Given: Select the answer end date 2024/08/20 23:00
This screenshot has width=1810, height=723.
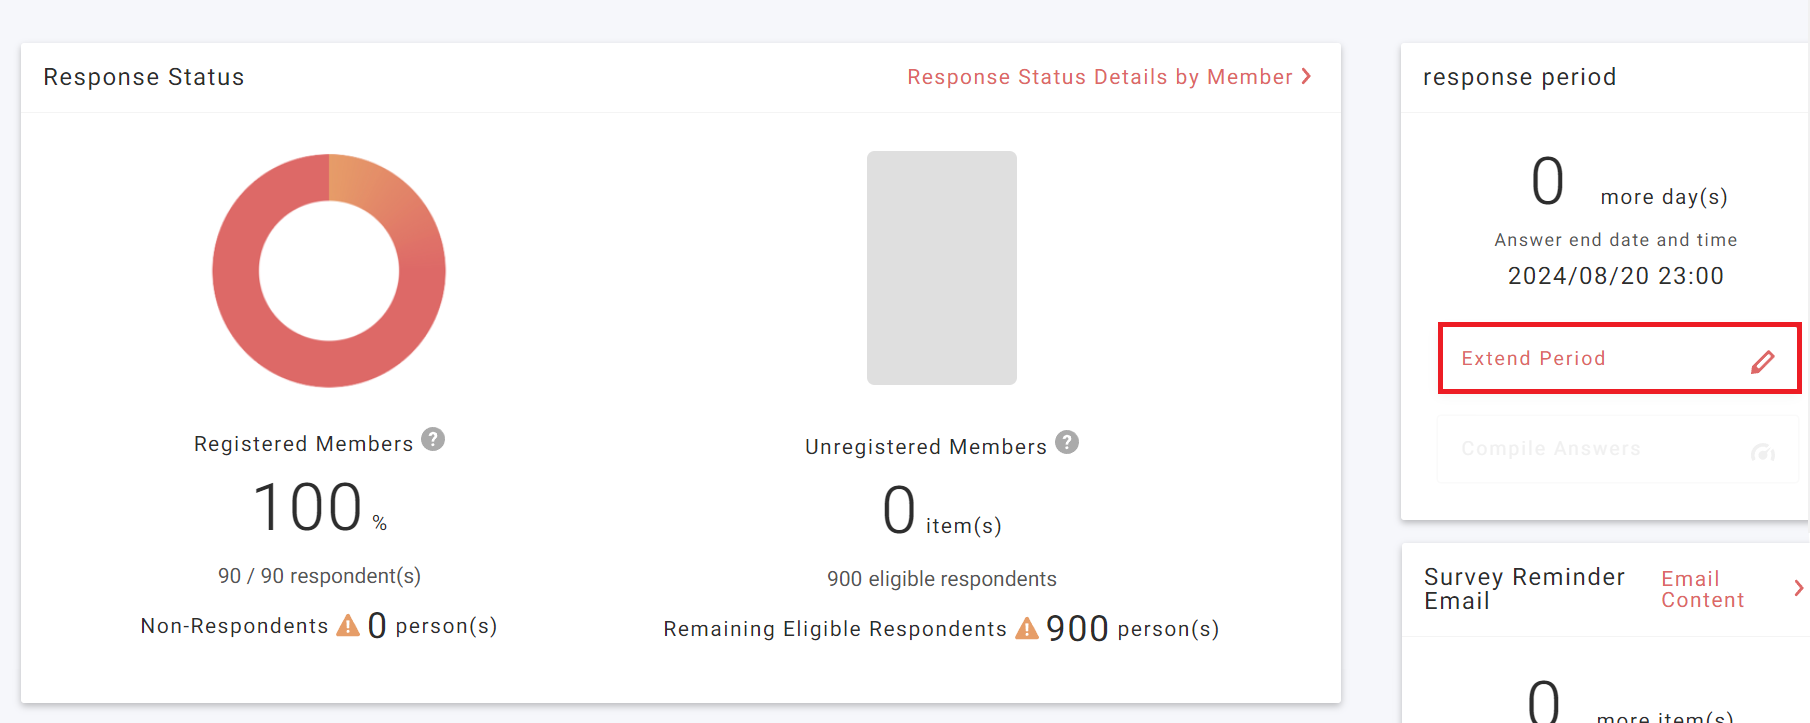Looking at the screenshot, I should pos(1615,276).
